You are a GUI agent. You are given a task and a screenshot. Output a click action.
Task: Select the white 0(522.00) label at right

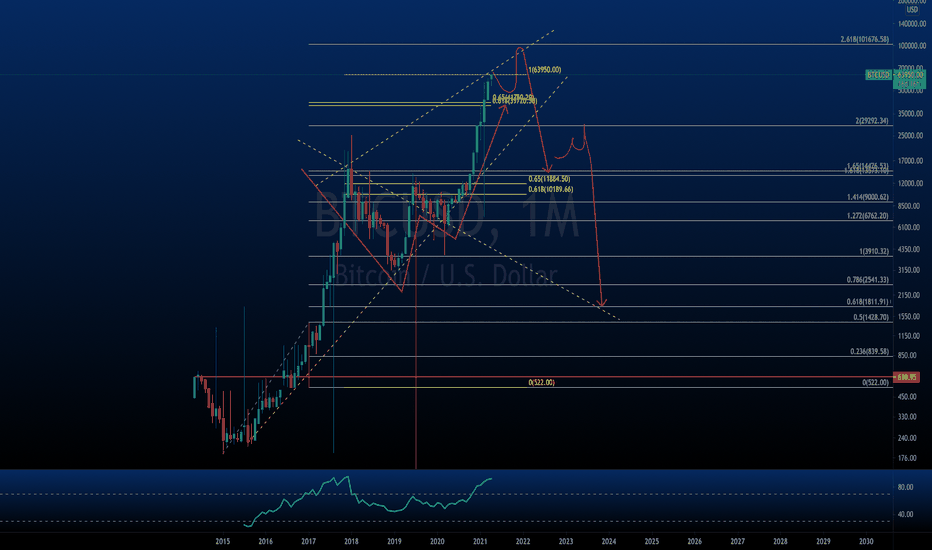click(x=876, y=382)
